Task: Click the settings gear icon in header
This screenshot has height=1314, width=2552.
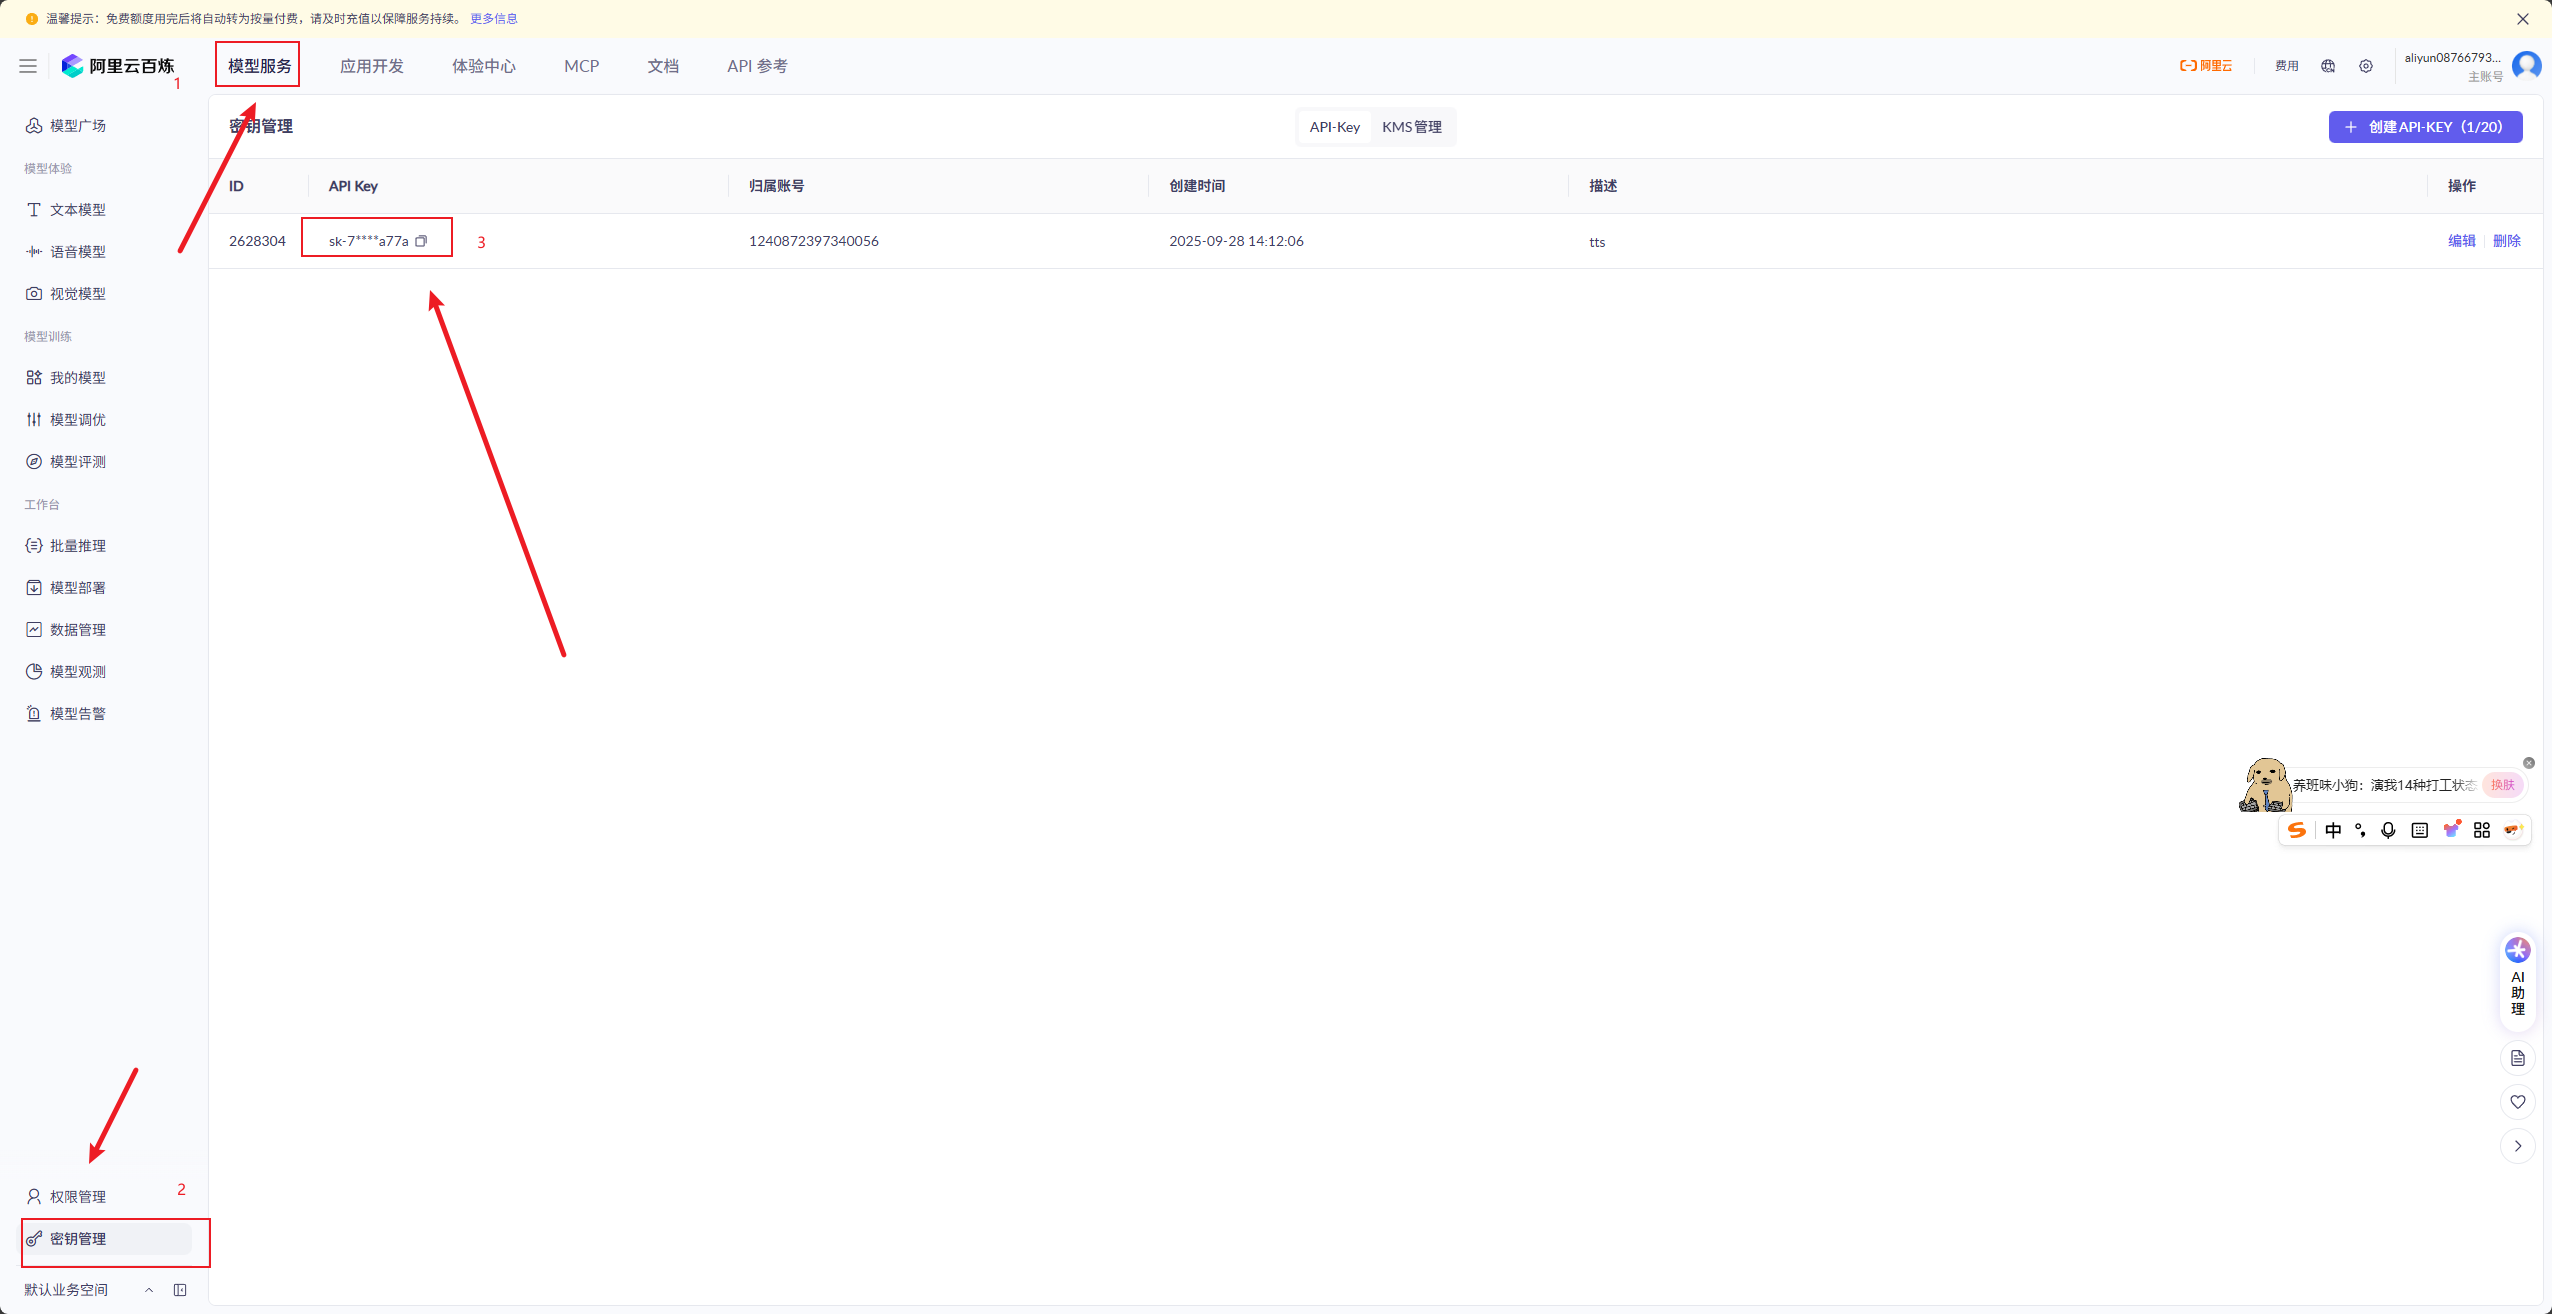Action: 2365,66
